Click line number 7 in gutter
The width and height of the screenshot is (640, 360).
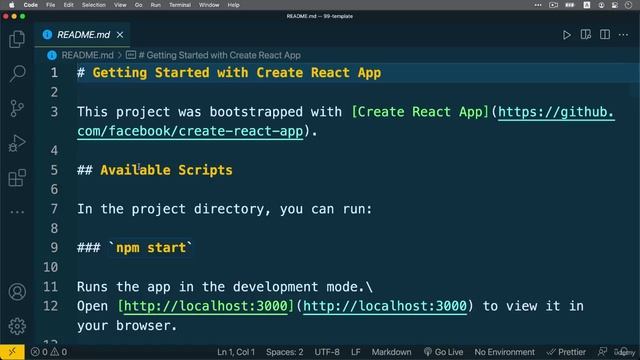pyautogui.click(x=54, y=209)
